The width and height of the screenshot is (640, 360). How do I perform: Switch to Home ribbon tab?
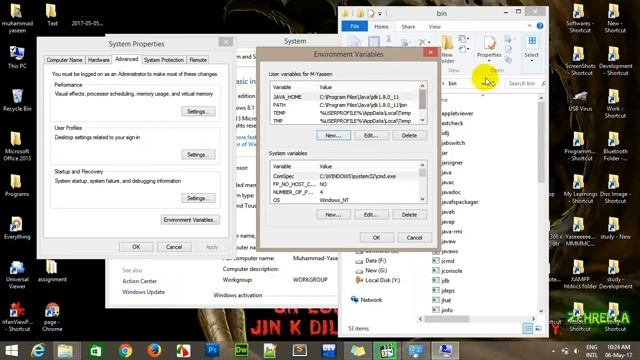[381, 27]
